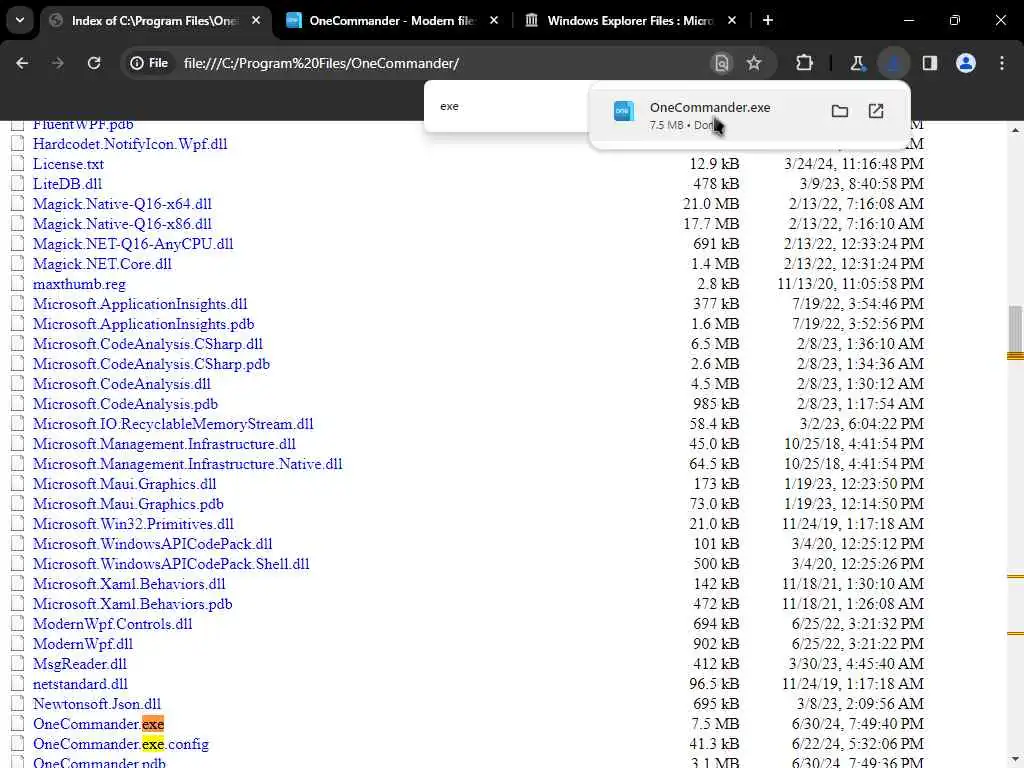This screenshot has width=1024, height=768.
Task: Open Microsoft.ApplicationInsights.pdb link
Action: click(x=144, y=324)
